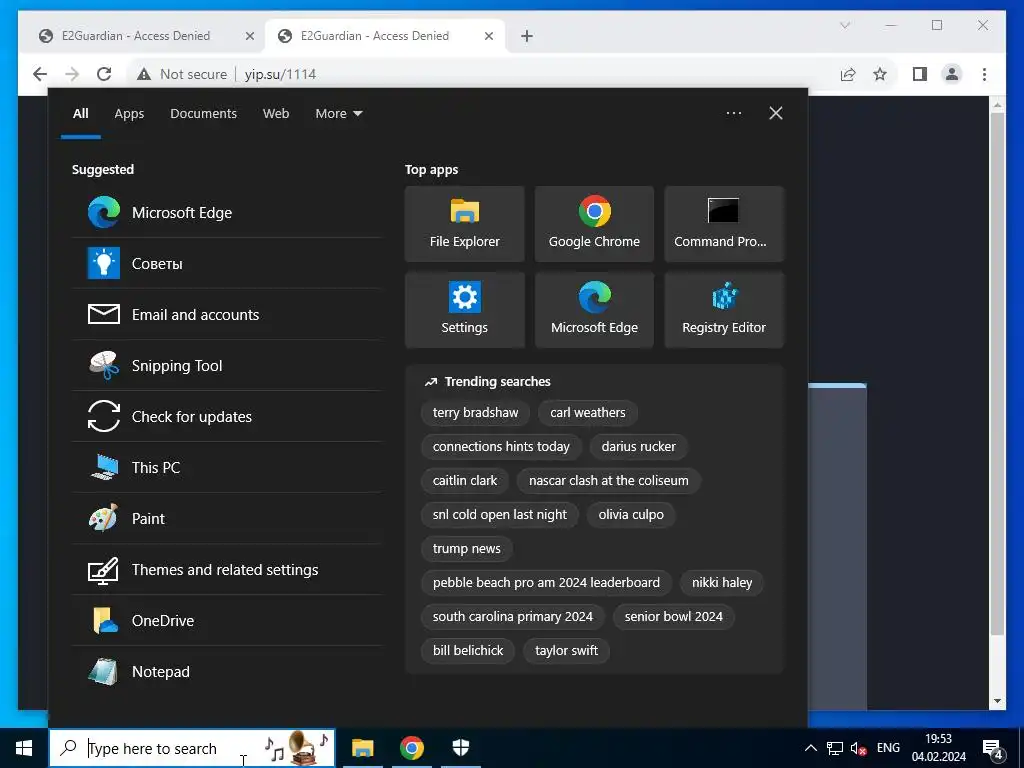Open a new Chrome tab
This screenshot has width=1024, height=768.
point(526,36)
